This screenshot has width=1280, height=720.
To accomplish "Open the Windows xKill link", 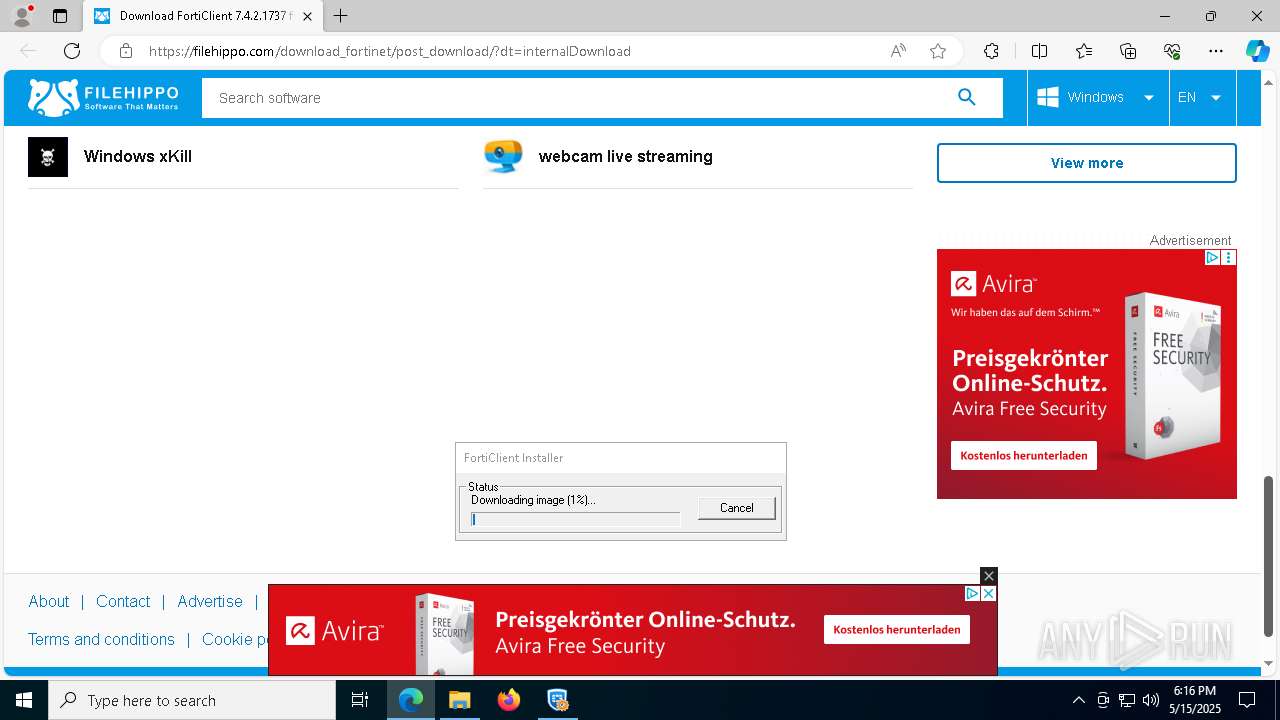I will [x=138, y=156].
